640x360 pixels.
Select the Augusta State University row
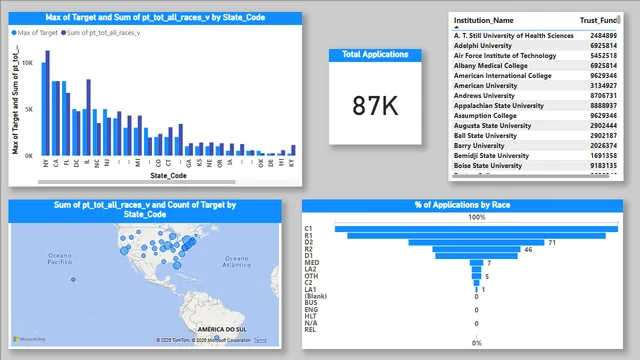click(535, 126)
